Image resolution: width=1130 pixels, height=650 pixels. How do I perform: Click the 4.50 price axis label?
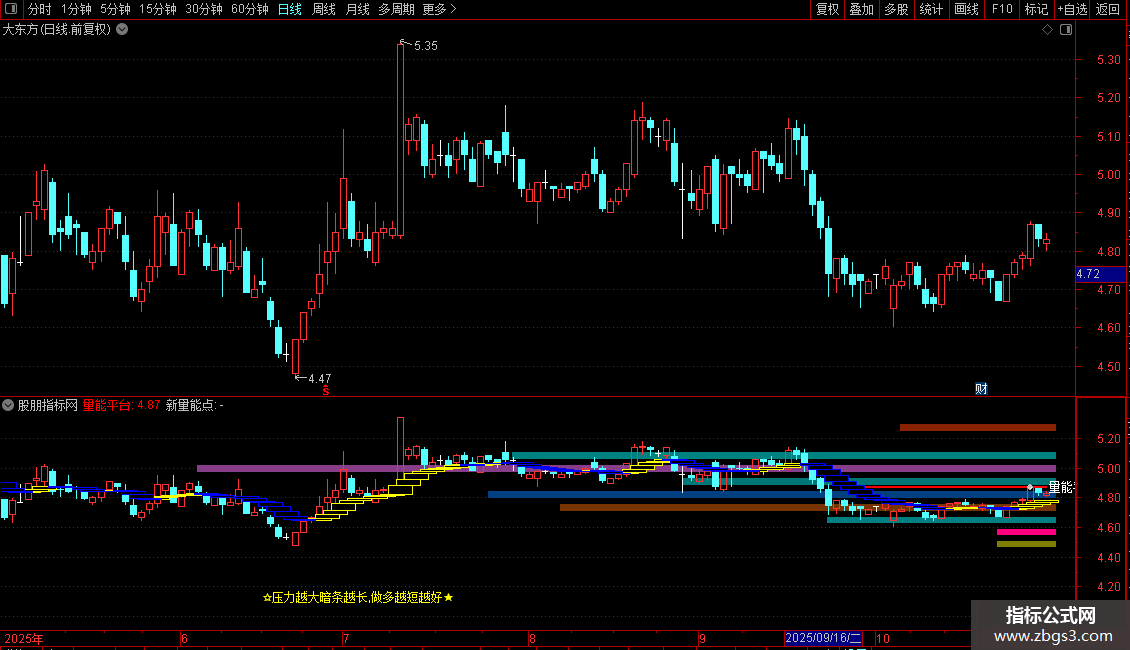point(1108,367)
